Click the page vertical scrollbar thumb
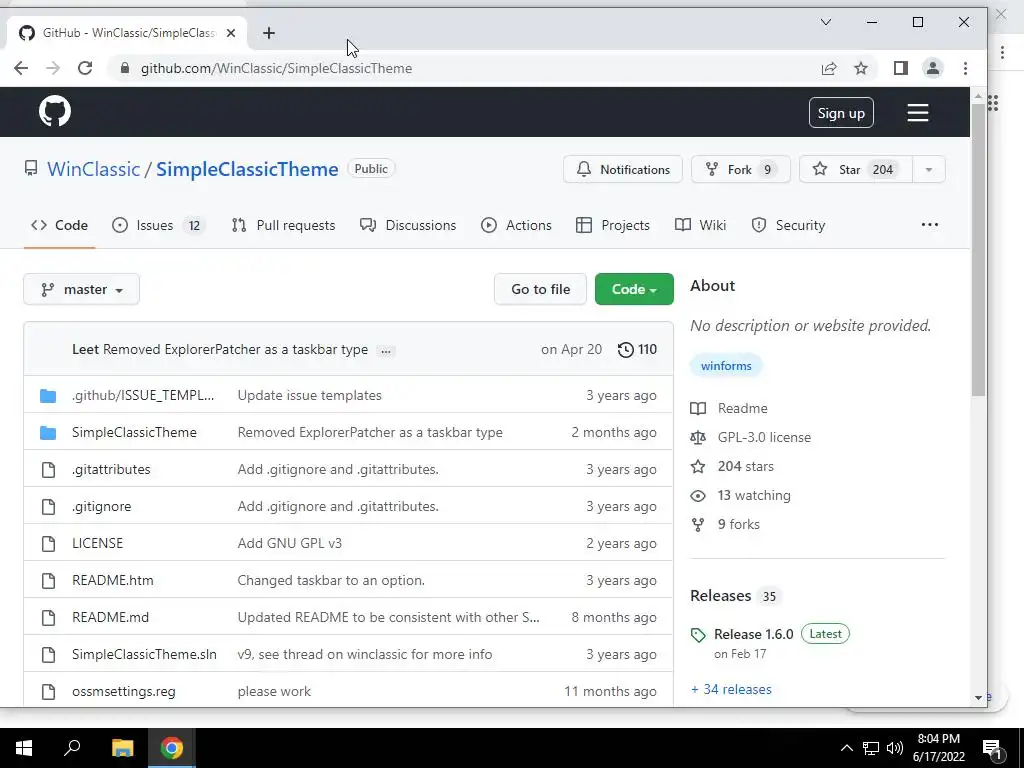 (x=978, y=249)
